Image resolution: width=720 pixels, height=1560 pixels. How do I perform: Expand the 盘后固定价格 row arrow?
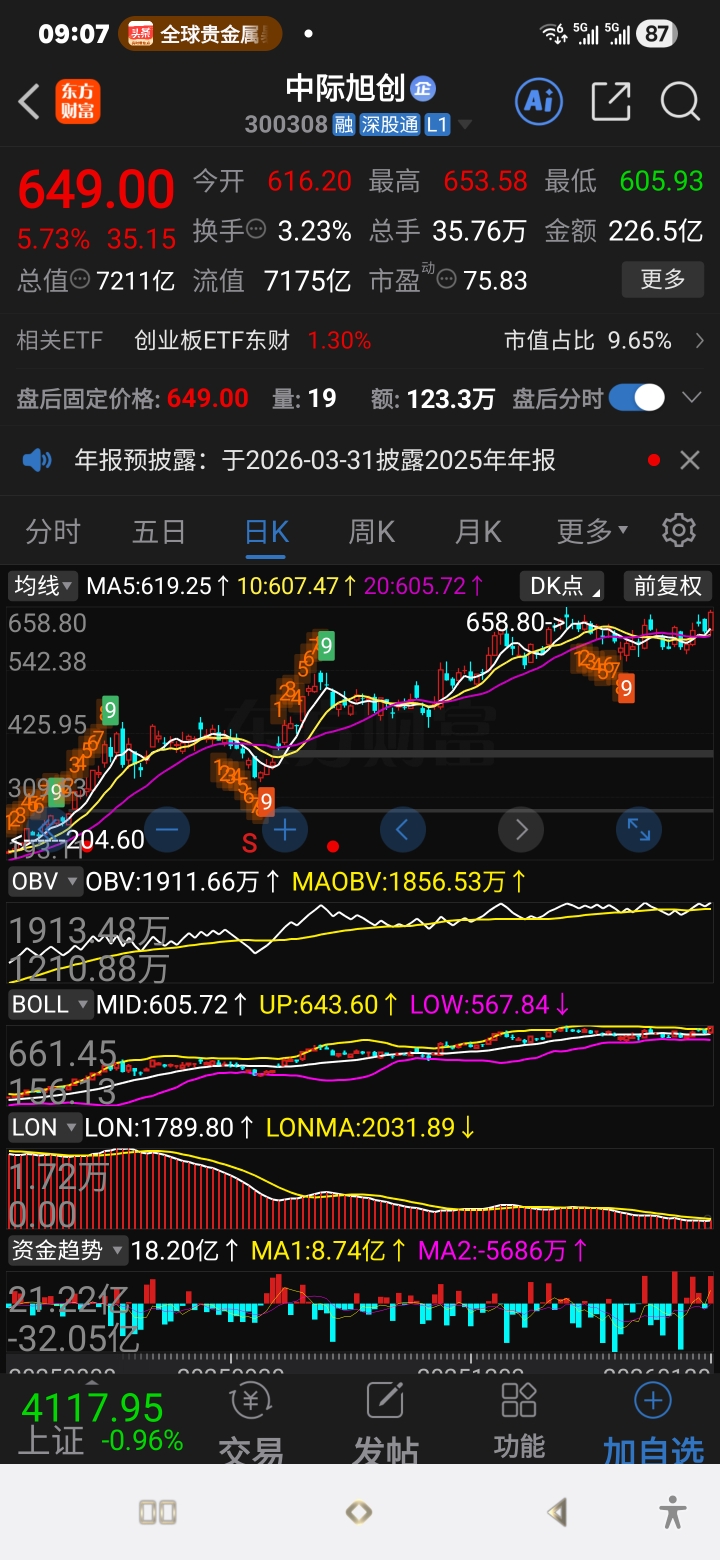[691, 398]
